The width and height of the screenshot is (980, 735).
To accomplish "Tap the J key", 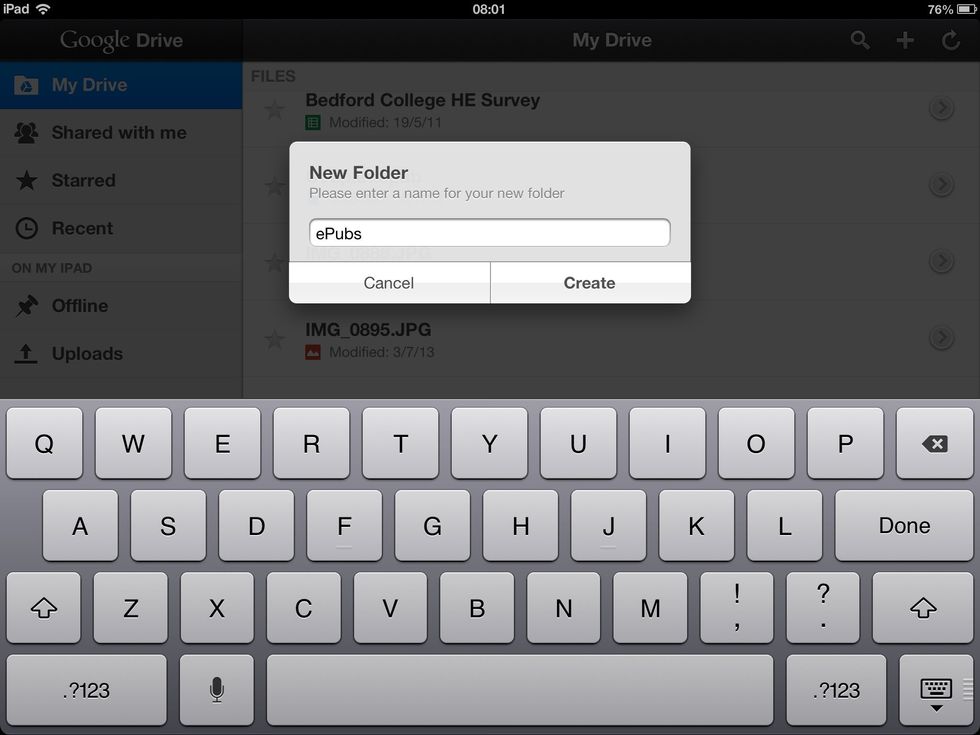I will 609,526.
